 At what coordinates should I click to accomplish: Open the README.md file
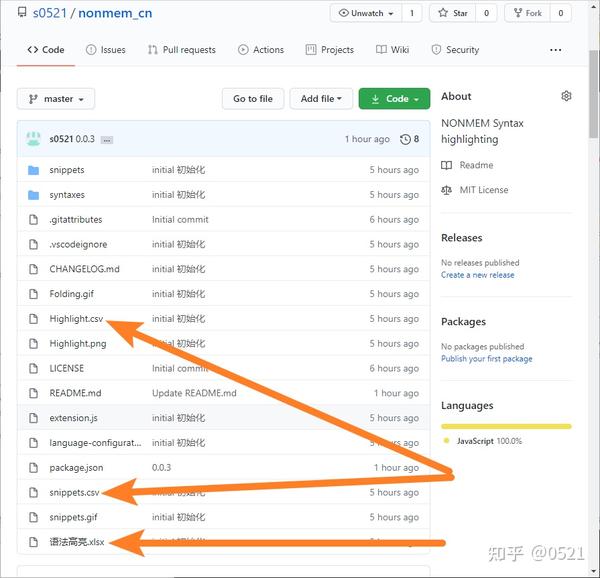pyautogui.click(x=75, y=393)
